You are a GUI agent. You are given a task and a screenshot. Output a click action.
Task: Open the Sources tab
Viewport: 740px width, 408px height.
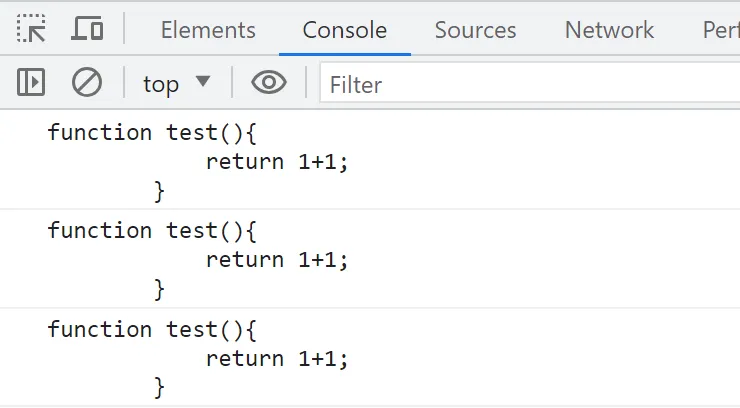pyautogui.click(x=475, y=30)
